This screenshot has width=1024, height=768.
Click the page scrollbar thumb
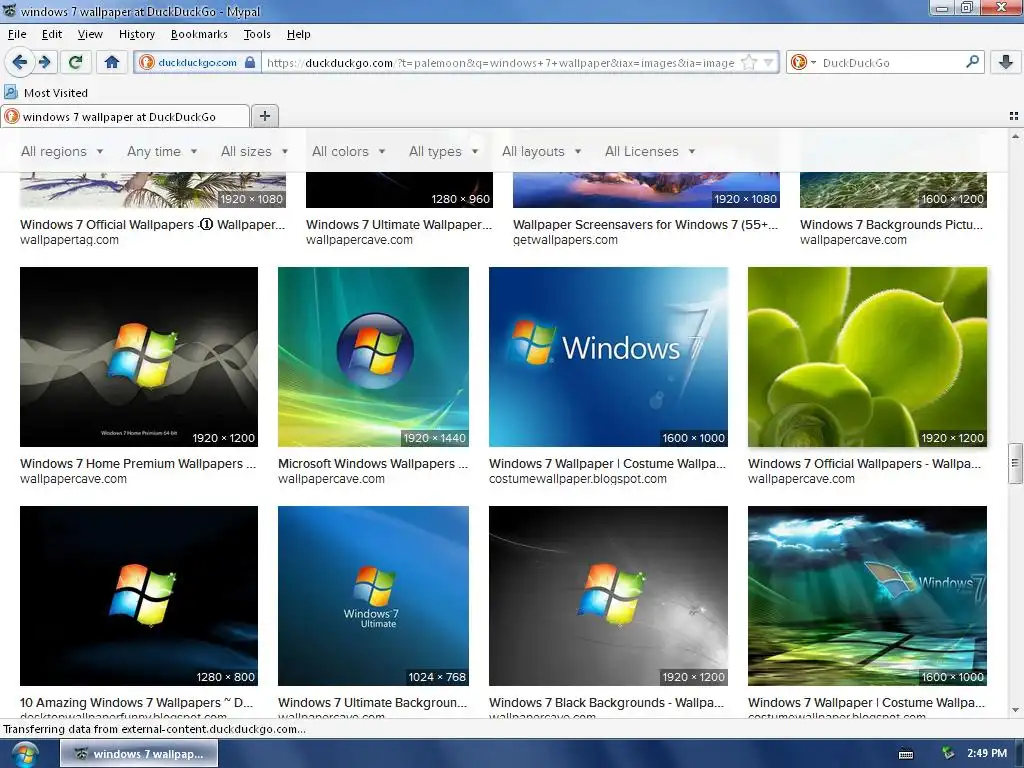[x=1015, y=463]
